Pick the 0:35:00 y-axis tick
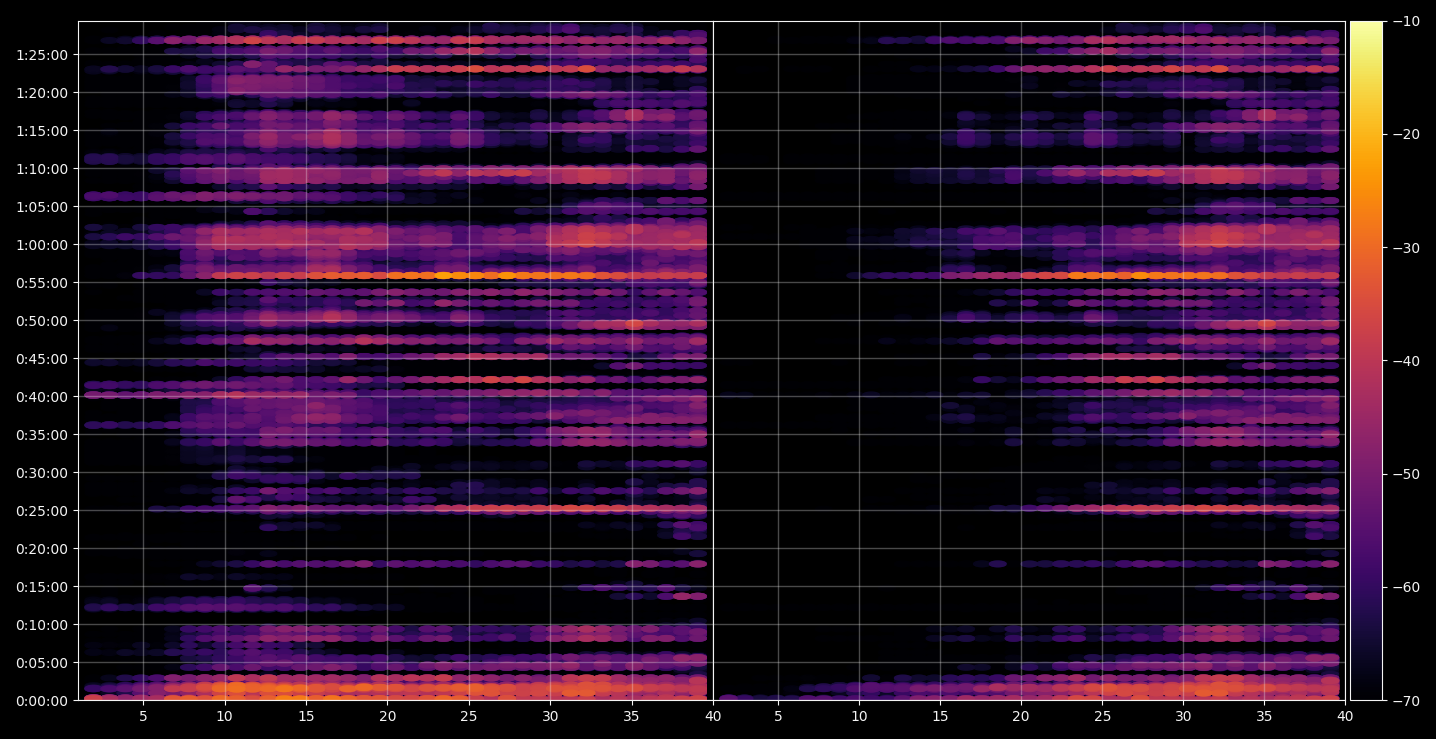The image size is (1436, 739). [x=43, y=434]
